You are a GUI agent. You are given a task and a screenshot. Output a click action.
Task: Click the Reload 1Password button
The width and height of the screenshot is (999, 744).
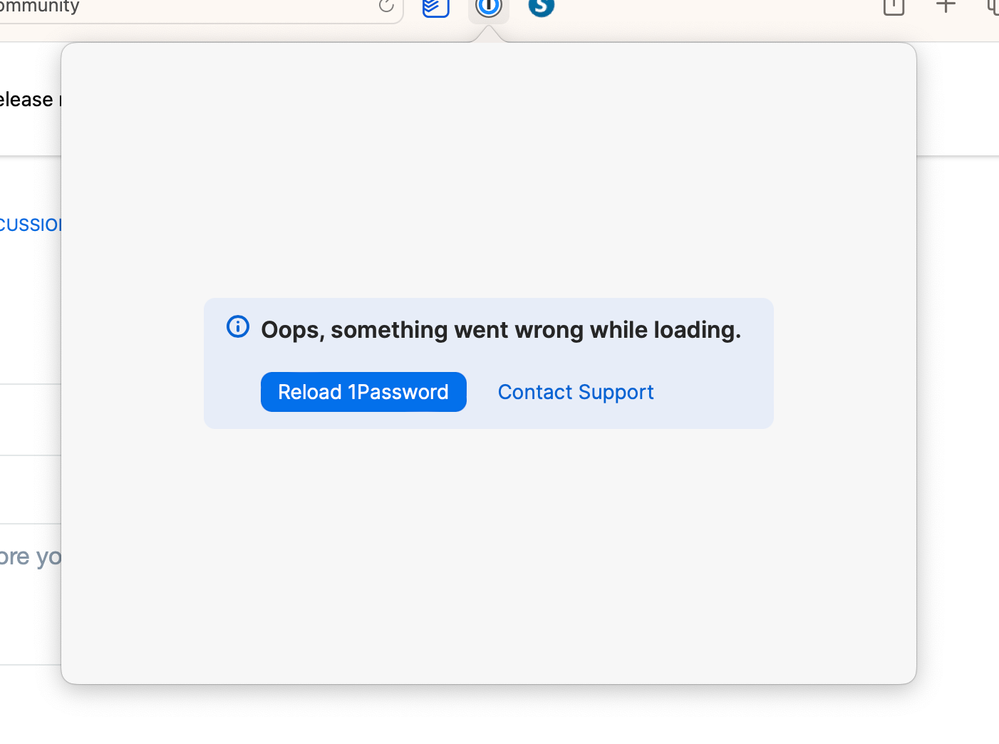point(363,392)
